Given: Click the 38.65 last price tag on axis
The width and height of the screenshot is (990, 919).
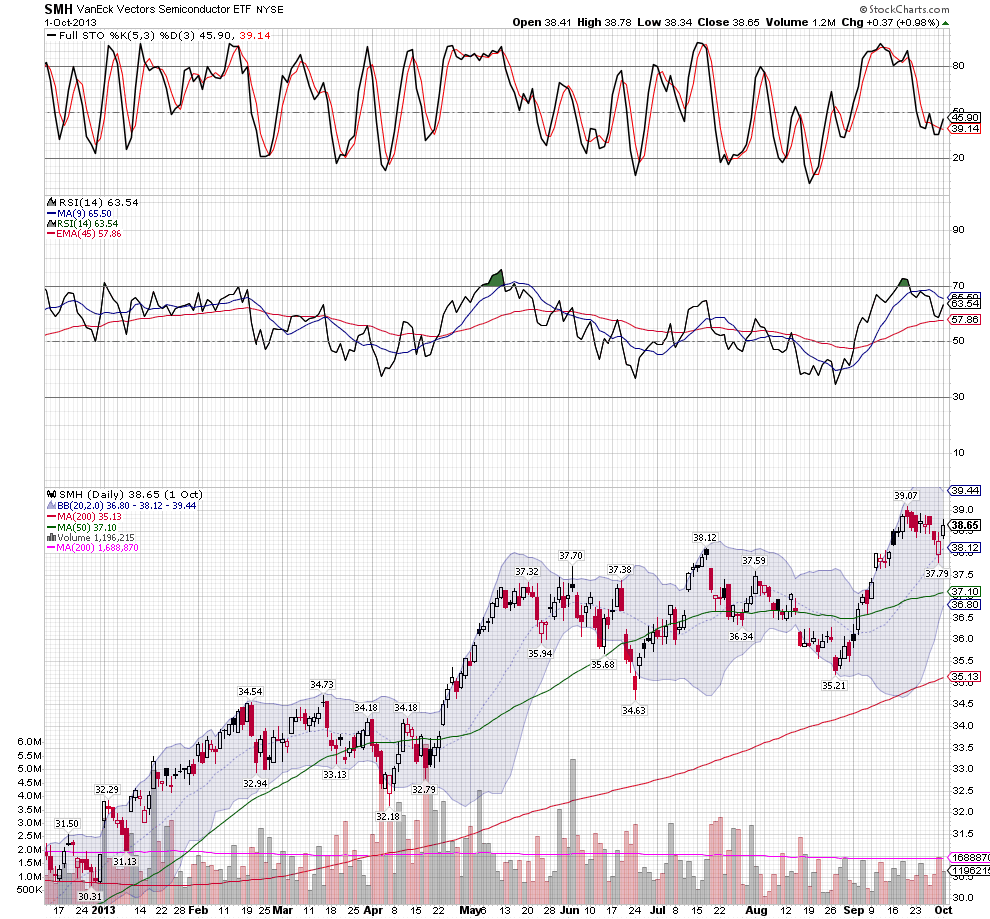Looking at the screenshot, I should 964,525.
